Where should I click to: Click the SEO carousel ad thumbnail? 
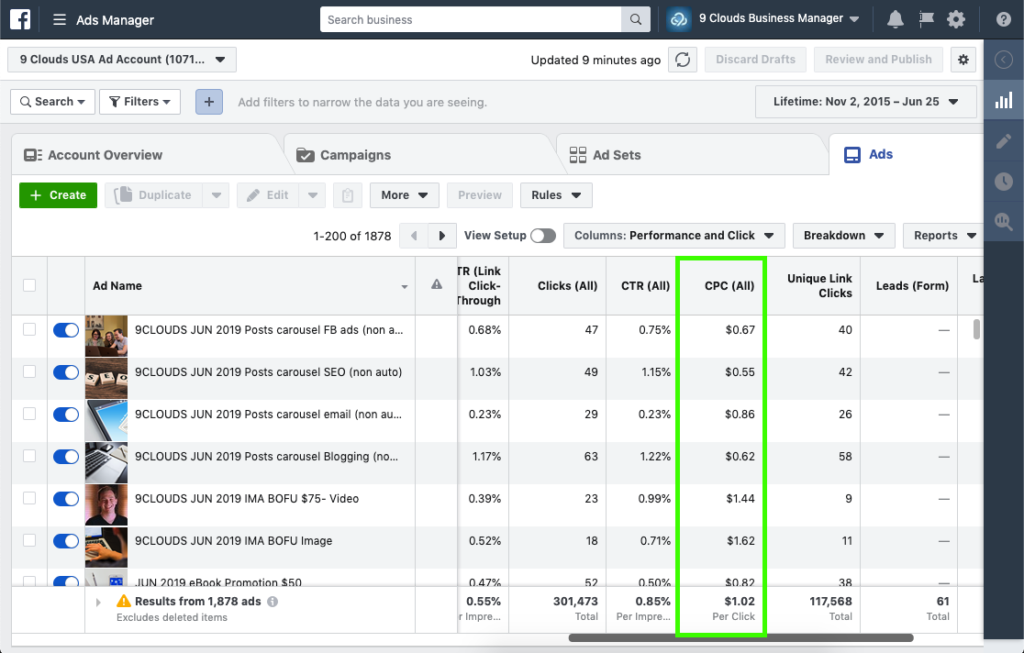[x=106, y=378]
